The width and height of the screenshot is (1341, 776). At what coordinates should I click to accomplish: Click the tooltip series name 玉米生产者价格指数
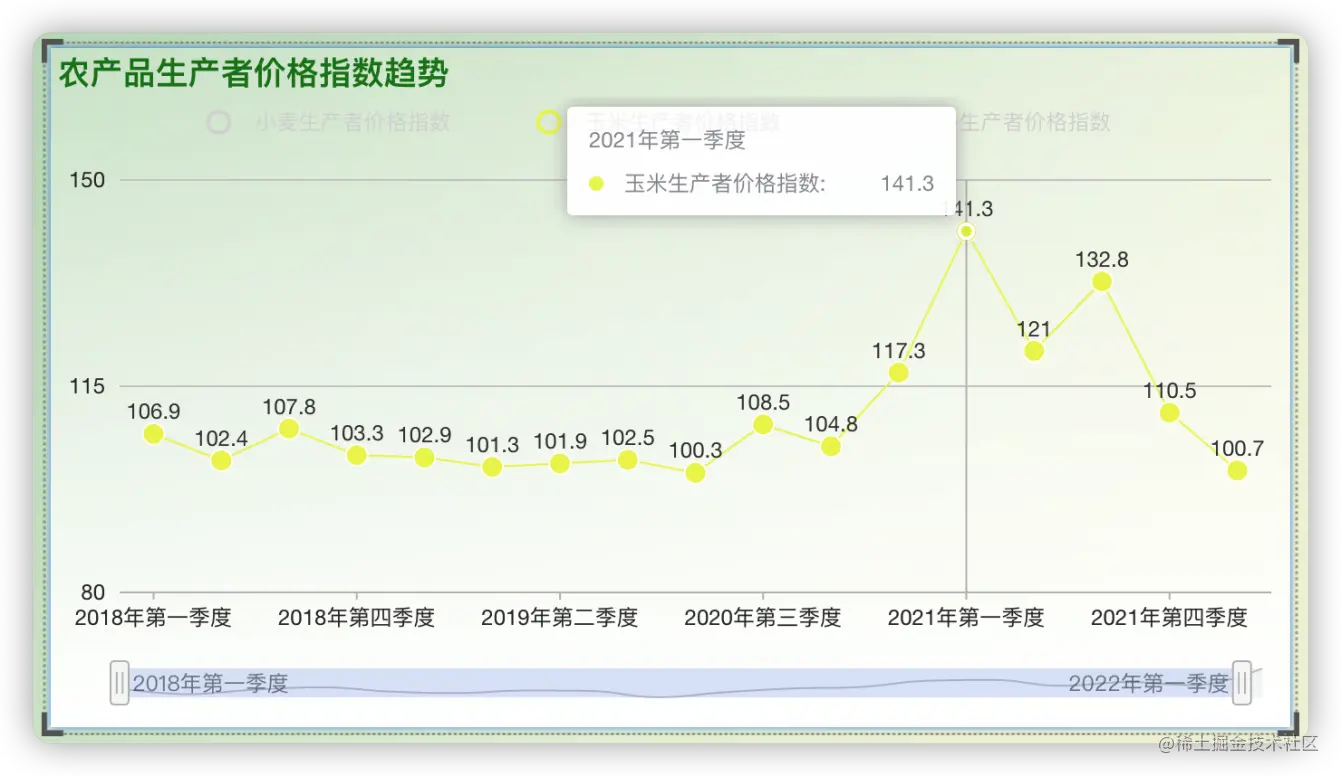click(723, 184)
